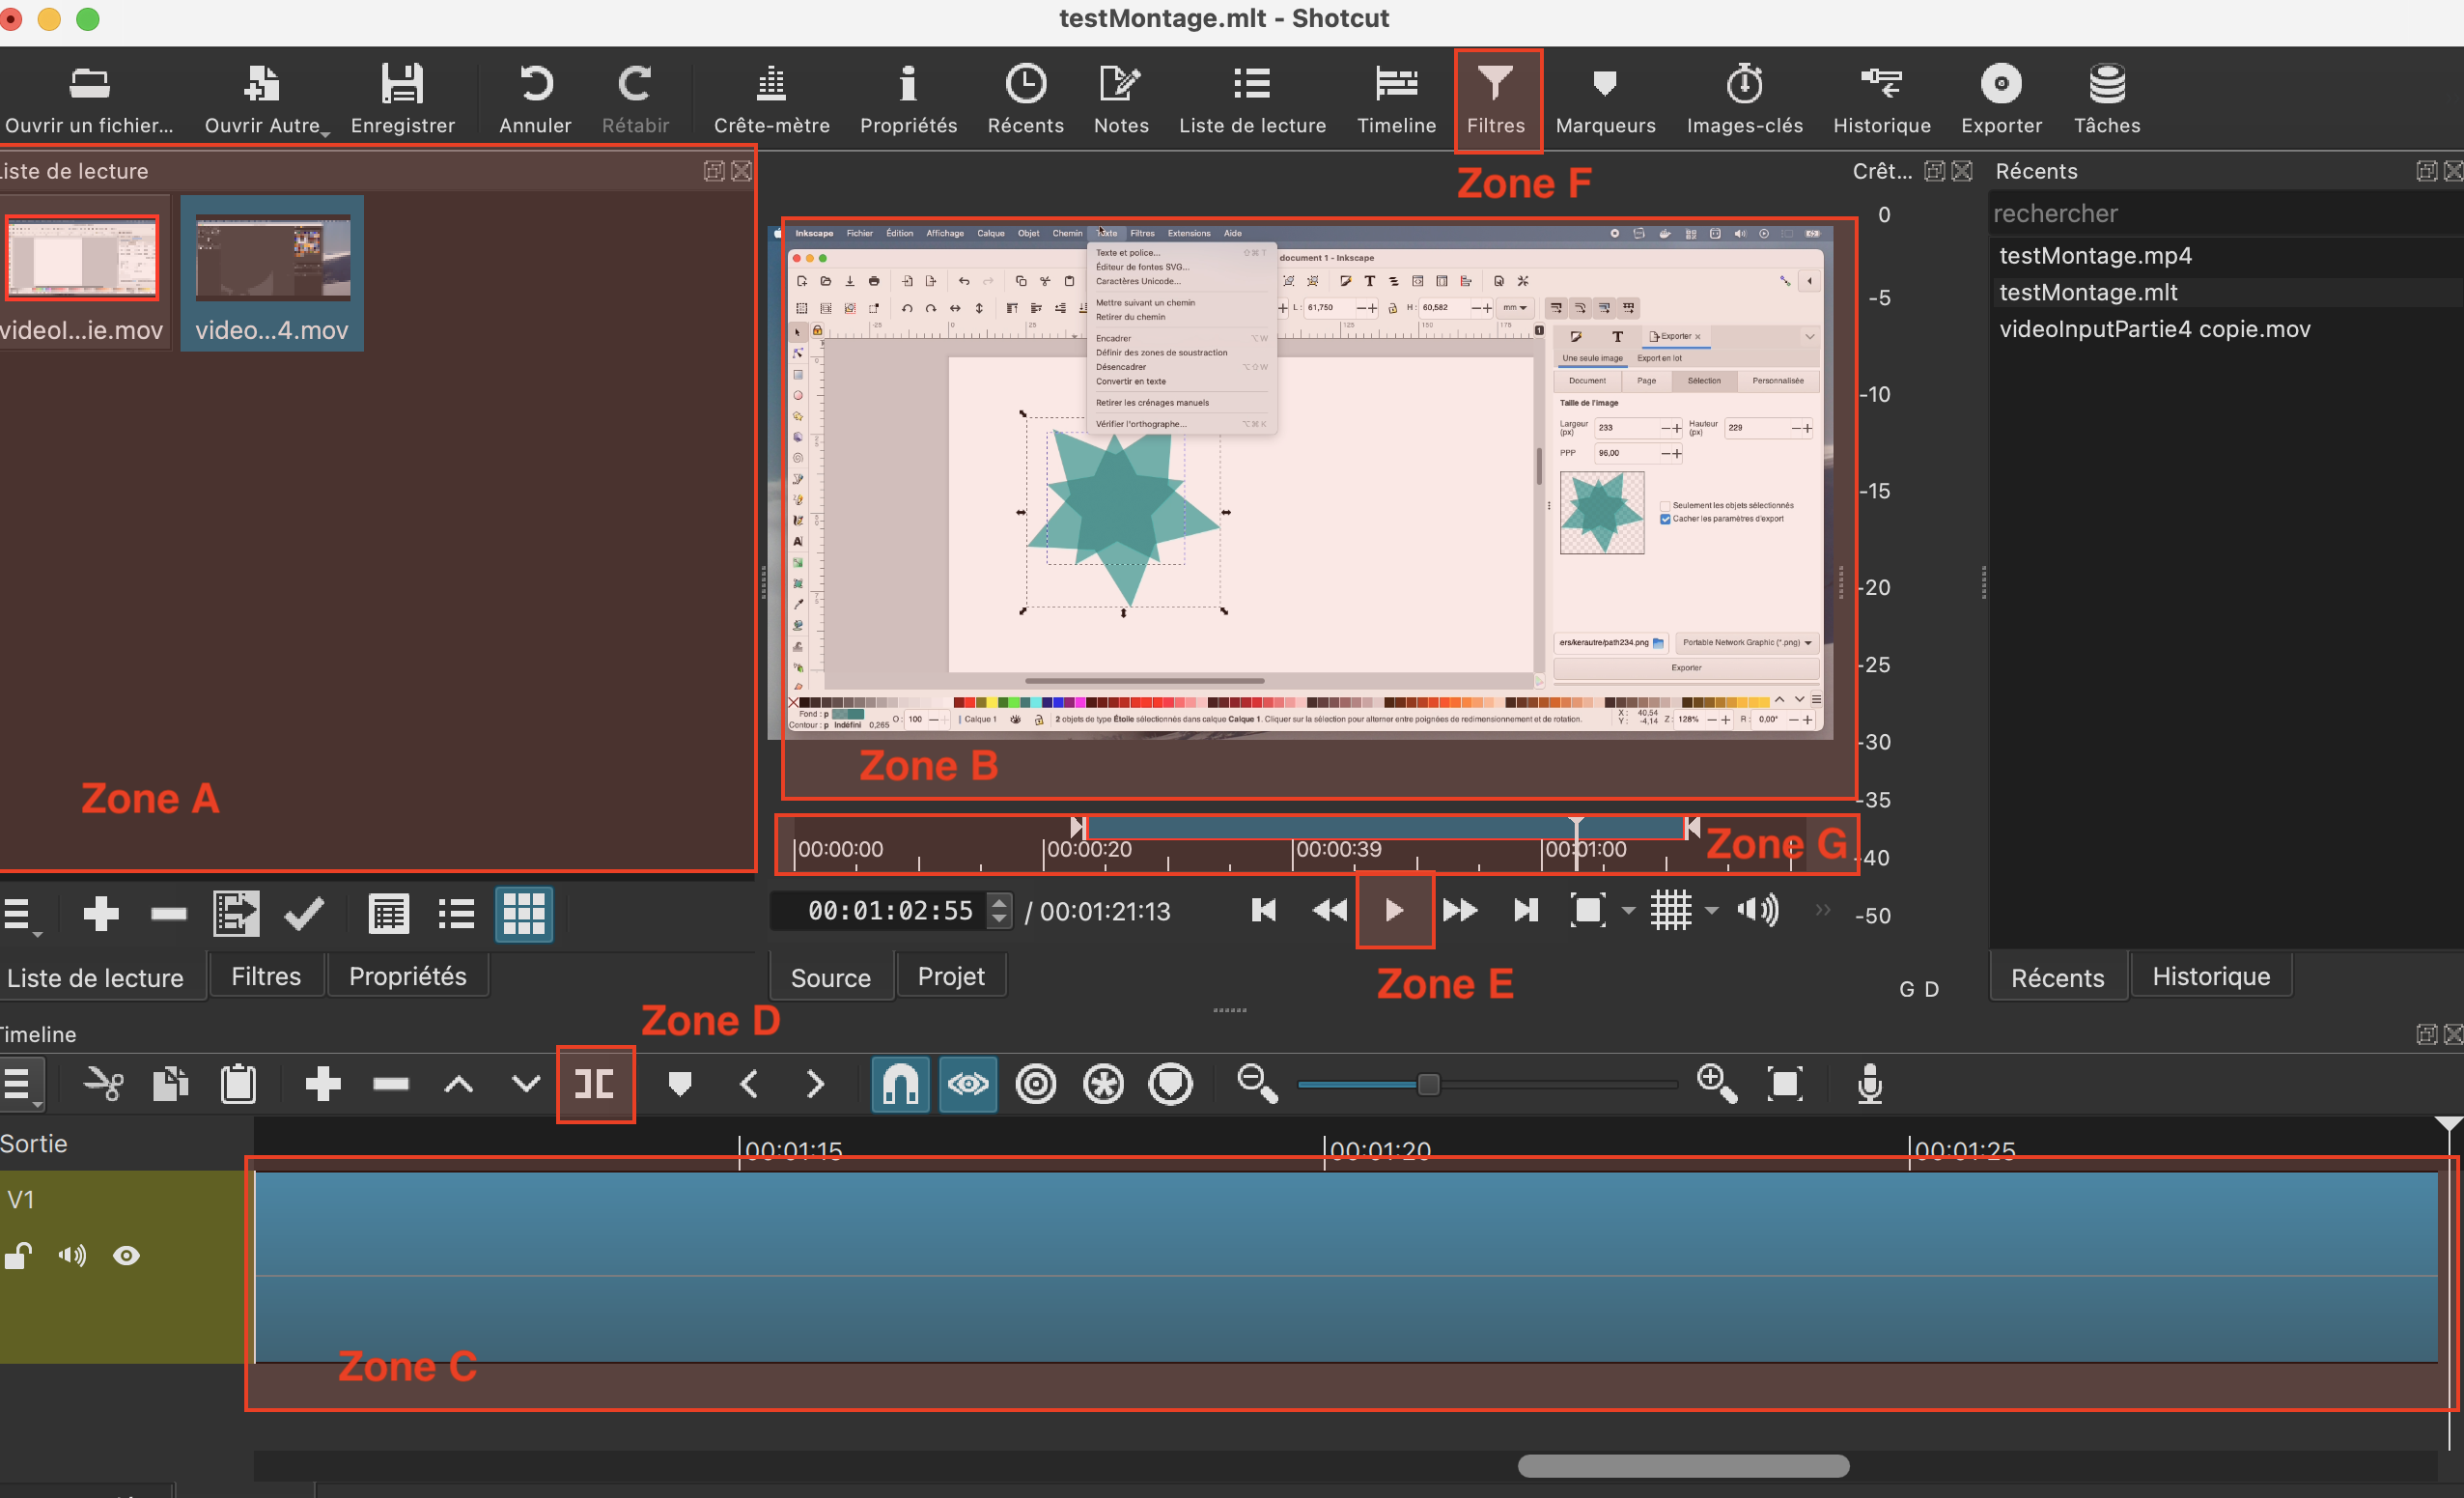The width and height of the screenshot is (2464, 1498).
Task: Open the Images-clés keyframes panel
Action: click(x=1744, y=100)
